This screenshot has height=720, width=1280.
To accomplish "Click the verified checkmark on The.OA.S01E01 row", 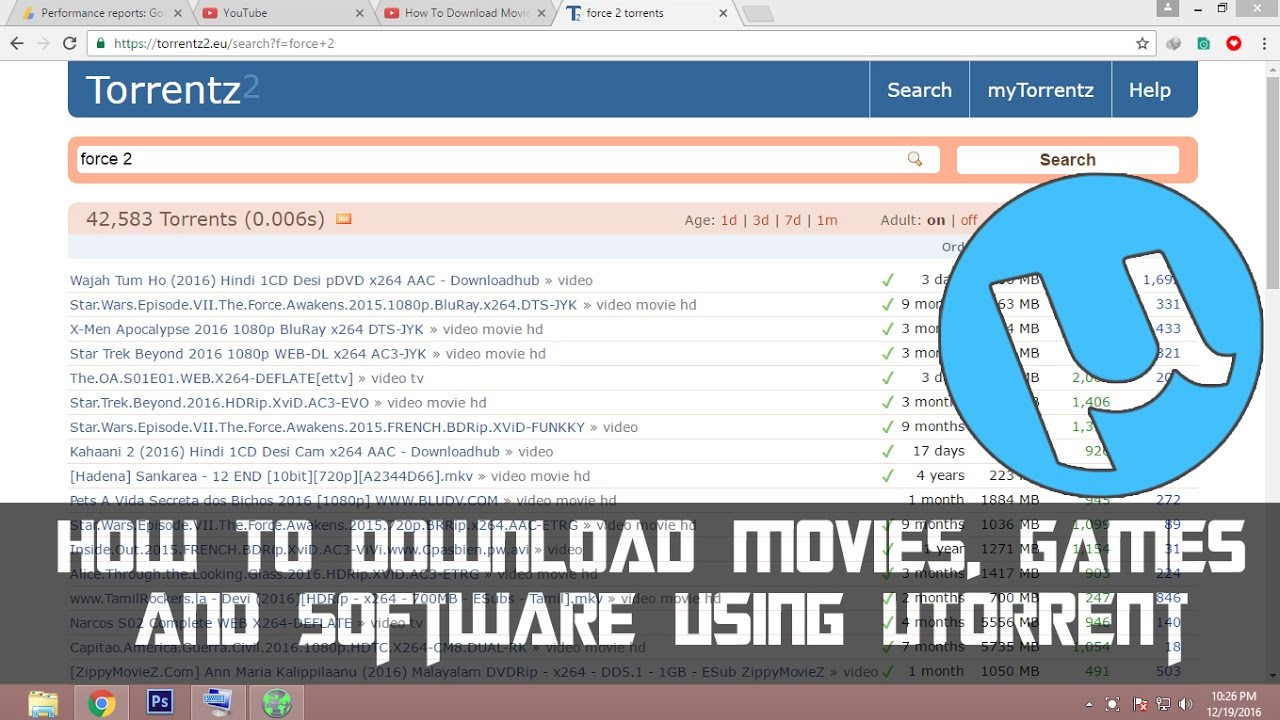I will click(887, 378).
